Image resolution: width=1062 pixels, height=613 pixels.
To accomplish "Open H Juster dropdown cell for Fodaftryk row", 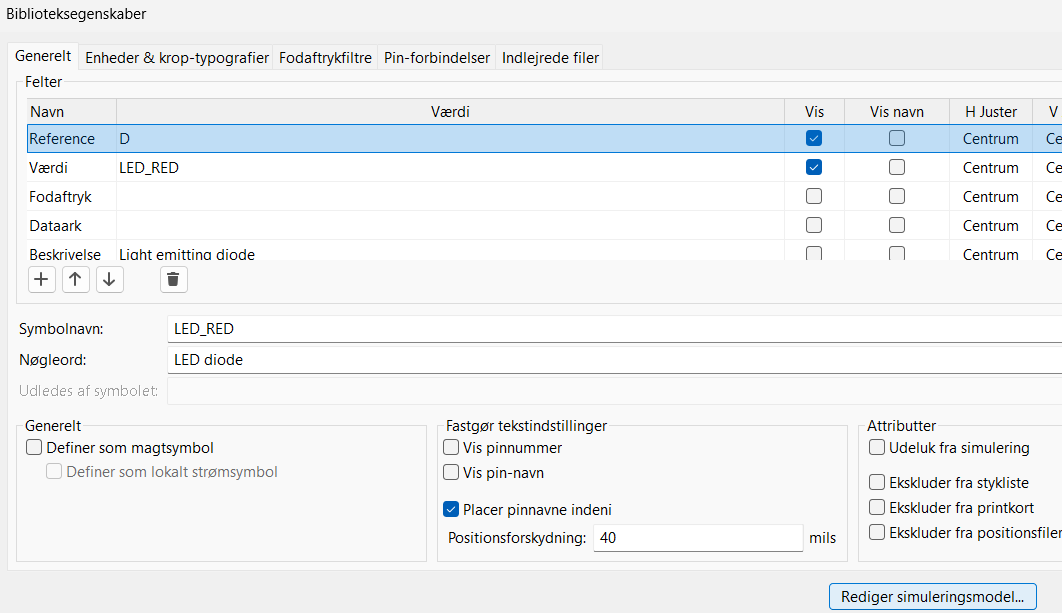I will (990, 196).
